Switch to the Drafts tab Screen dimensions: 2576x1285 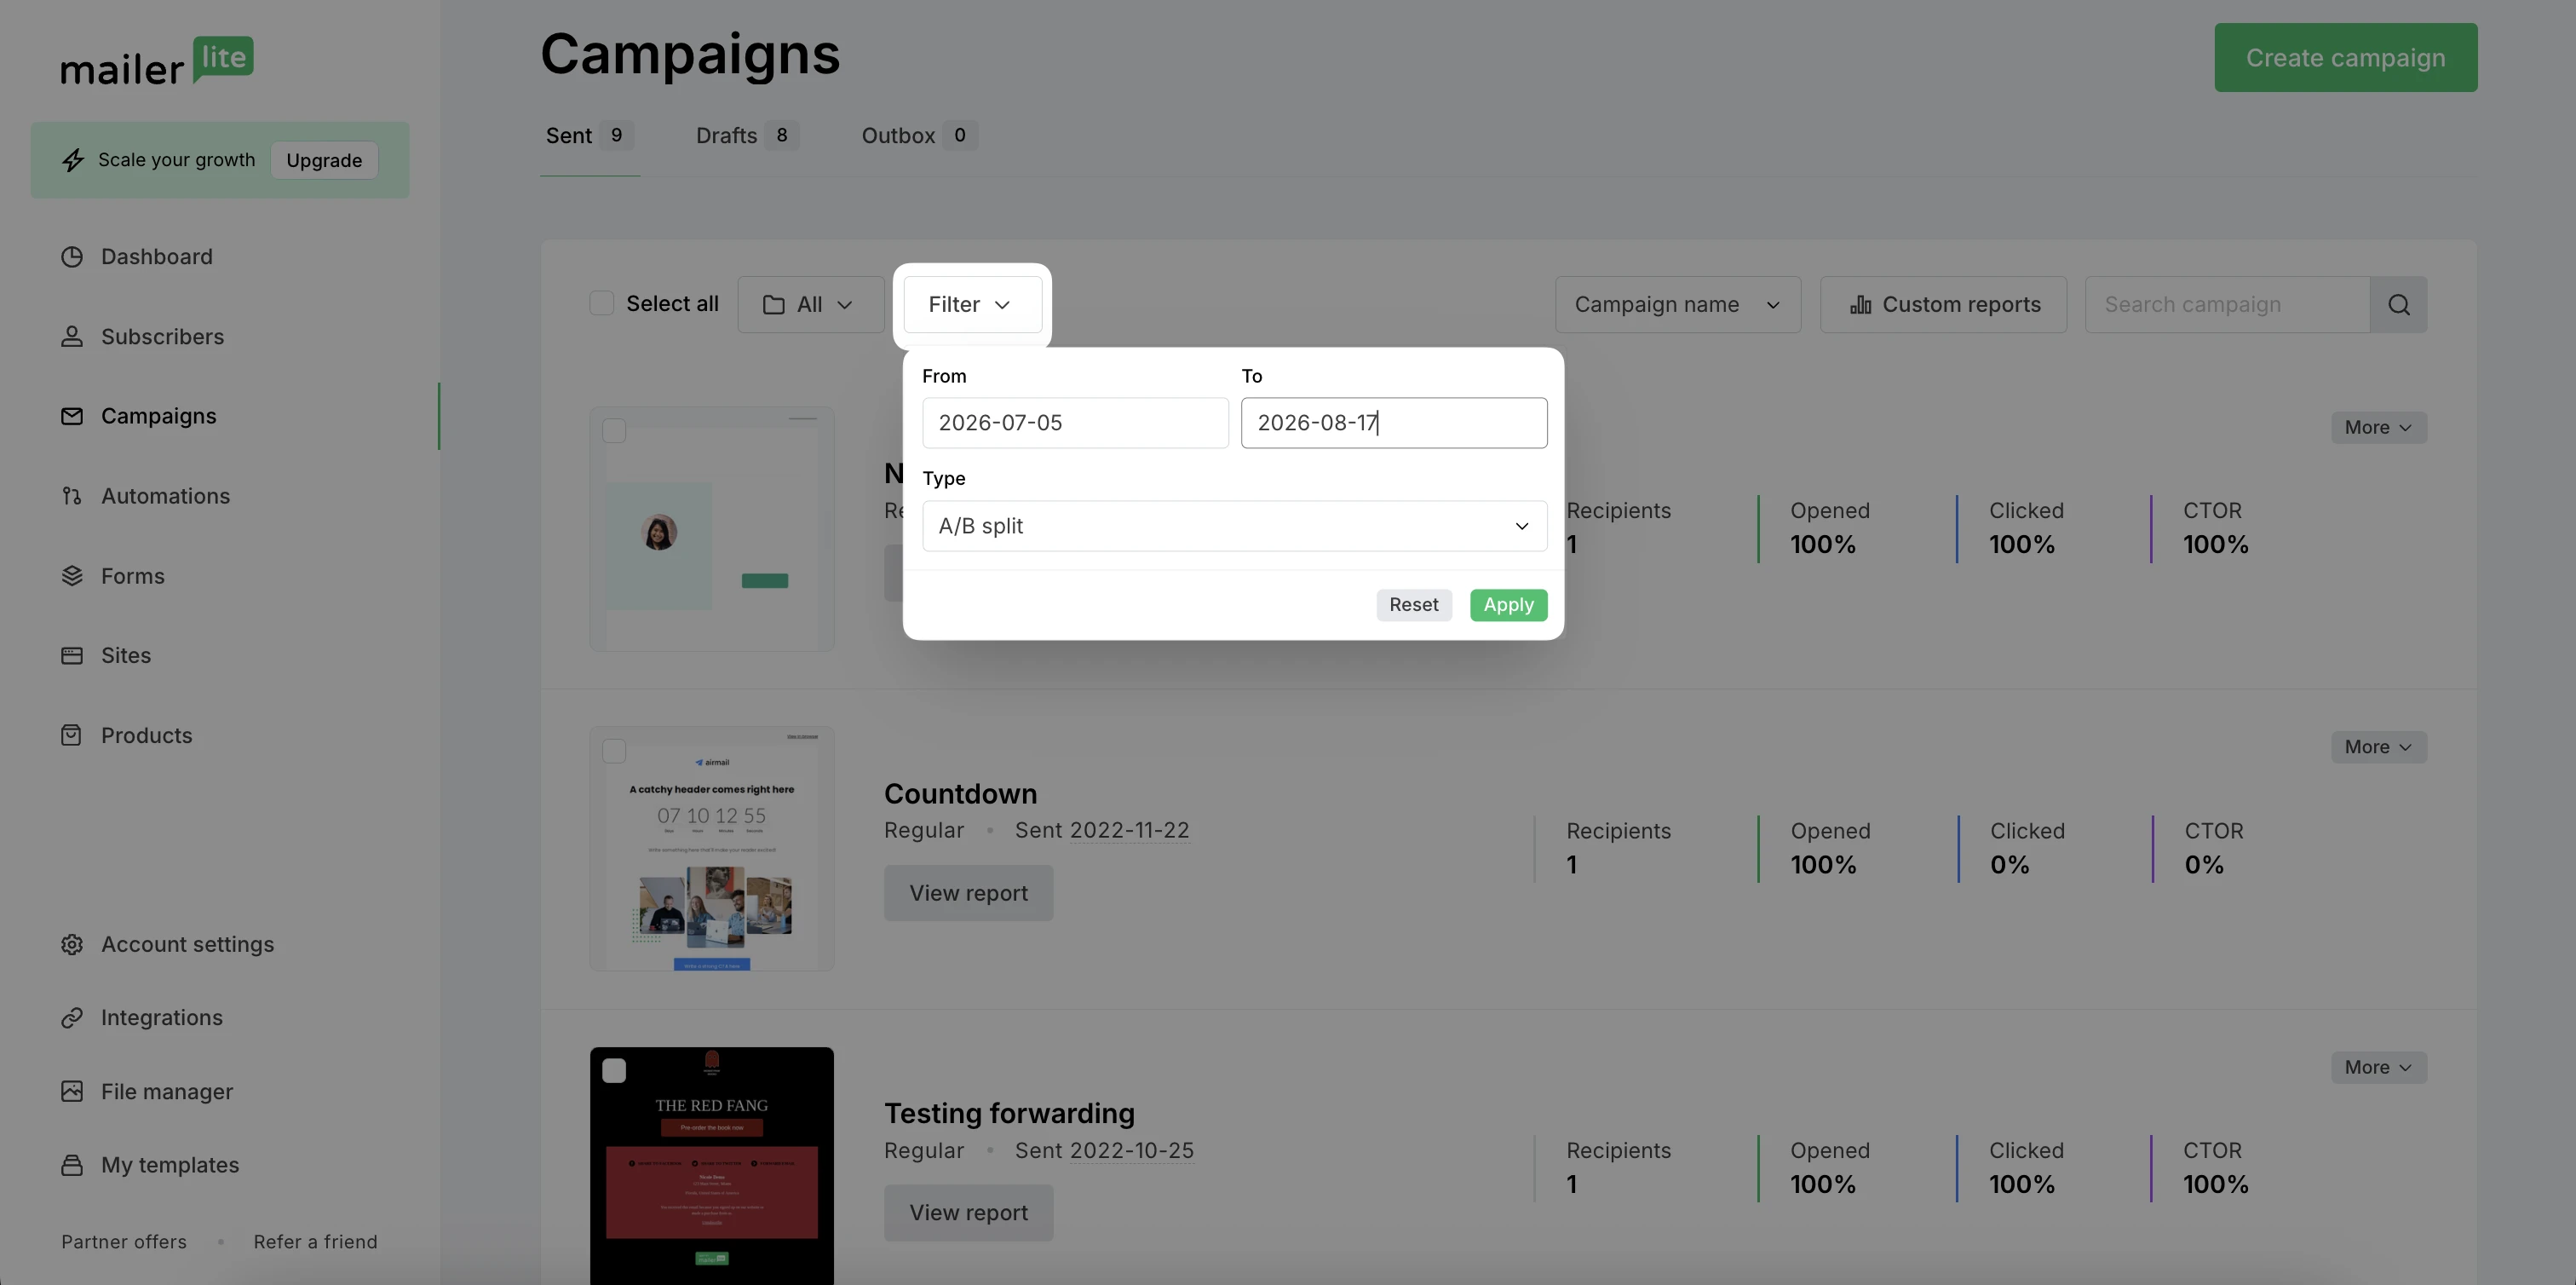(746, 136)
